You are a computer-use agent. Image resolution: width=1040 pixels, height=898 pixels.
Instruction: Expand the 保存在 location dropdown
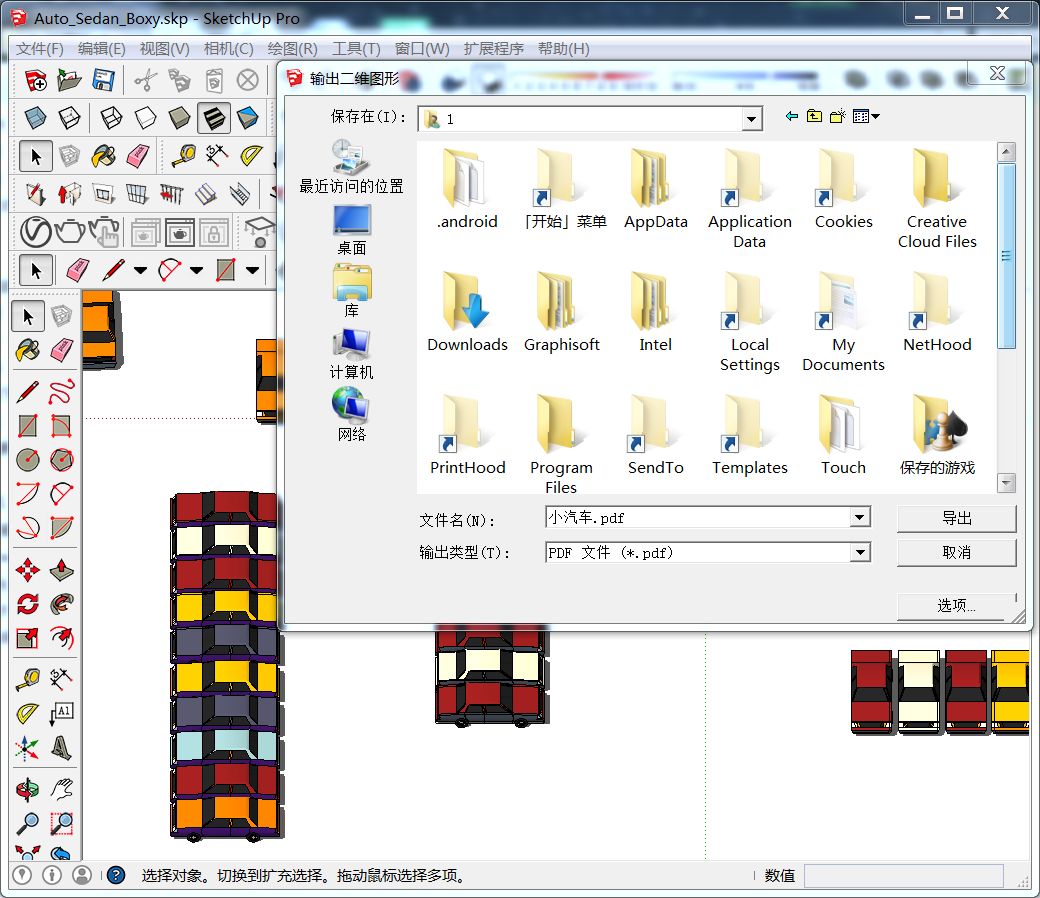752,119
